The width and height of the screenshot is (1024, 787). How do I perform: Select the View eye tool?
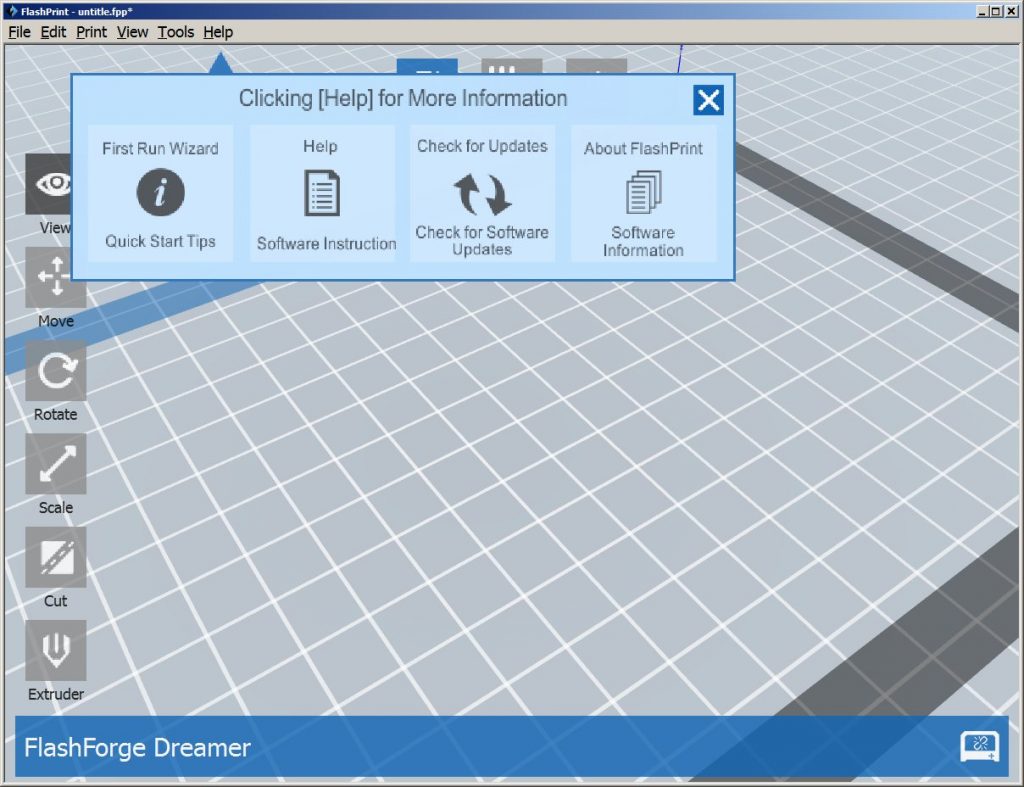coord(48,184)
